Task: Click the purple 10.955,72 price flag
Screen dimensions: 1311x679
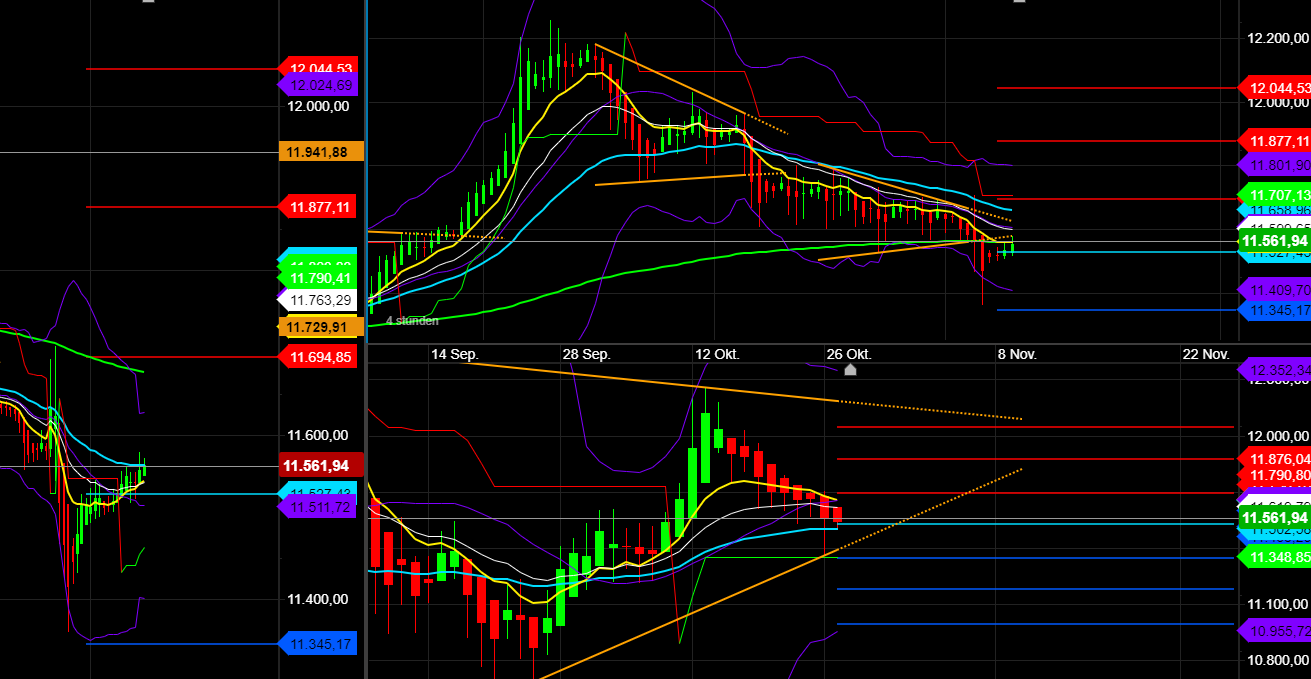Action: coord(1278,630)
